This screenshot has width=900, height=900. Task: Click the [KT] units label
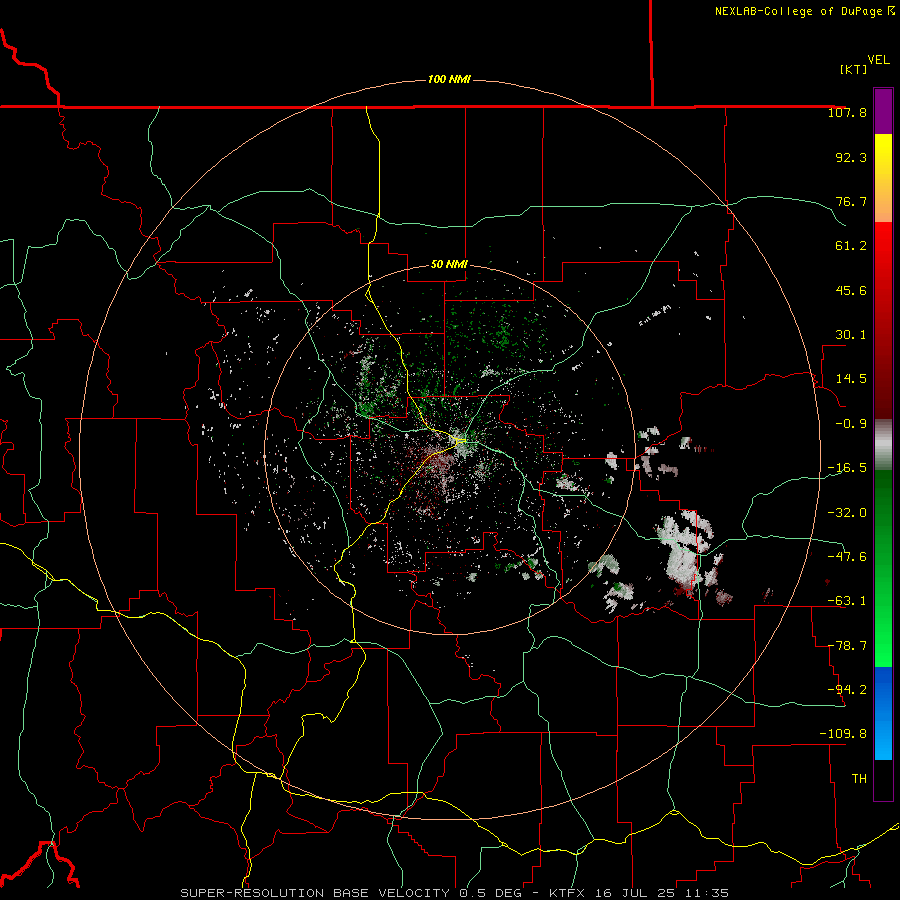854,69
